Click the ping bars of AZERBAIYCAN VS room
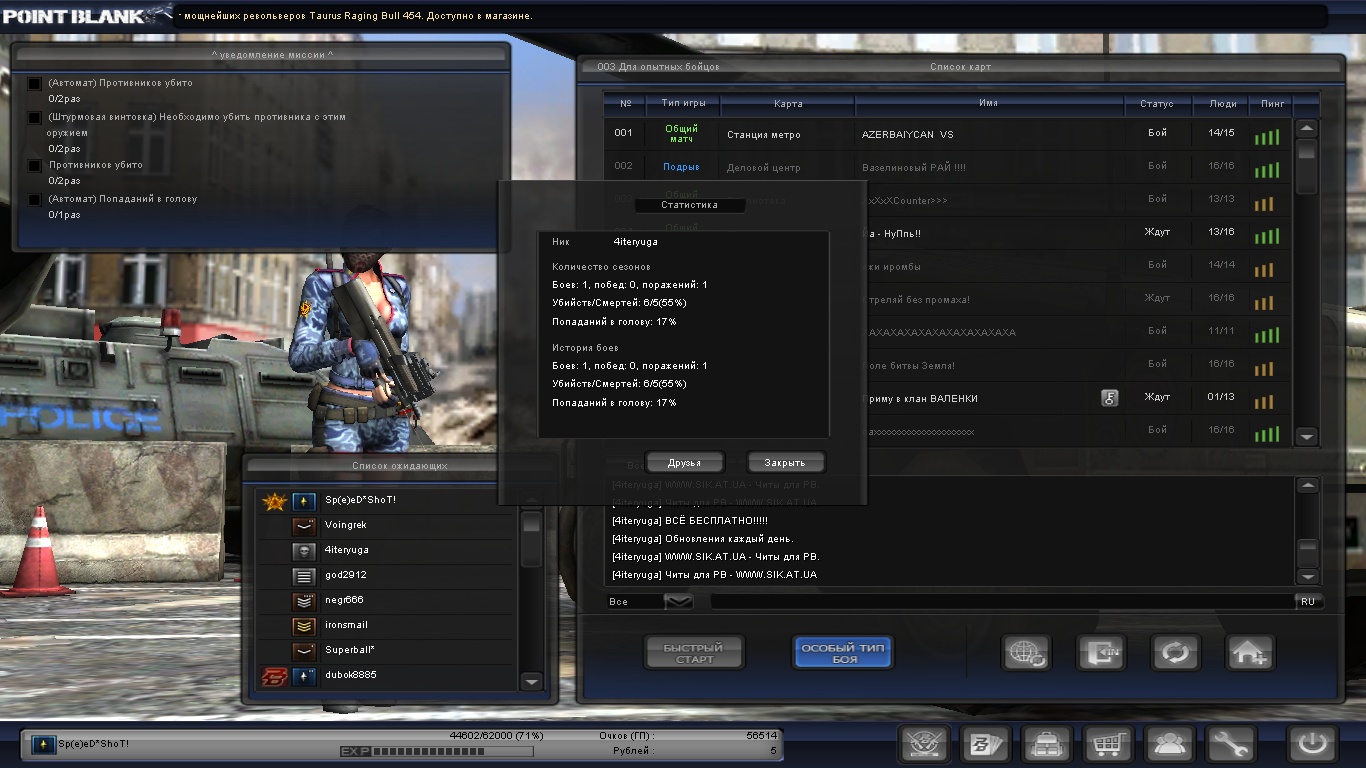Viewport: 1366px width, 768px height. 1267,137
